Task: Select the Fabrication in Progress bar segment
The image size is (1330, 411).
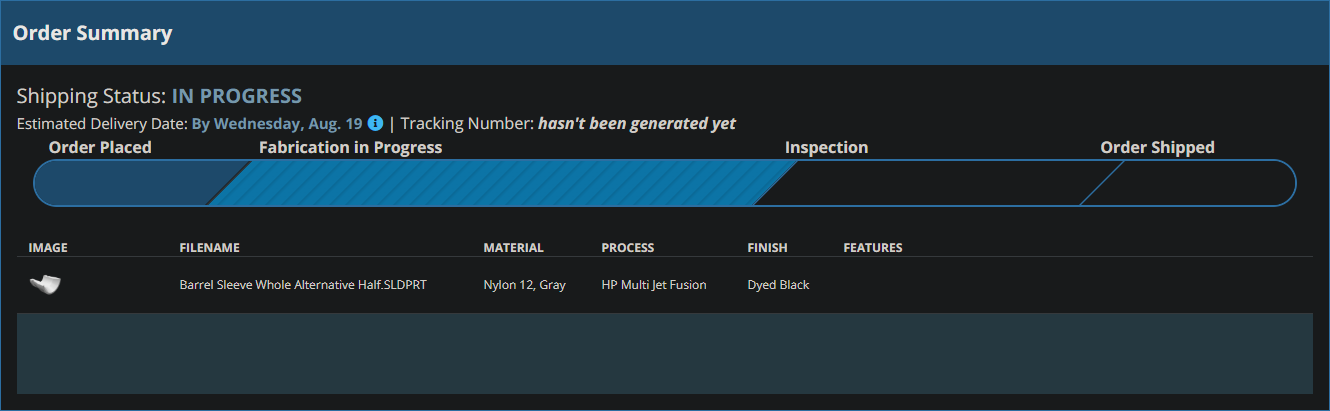Action: tap(503, 183)
